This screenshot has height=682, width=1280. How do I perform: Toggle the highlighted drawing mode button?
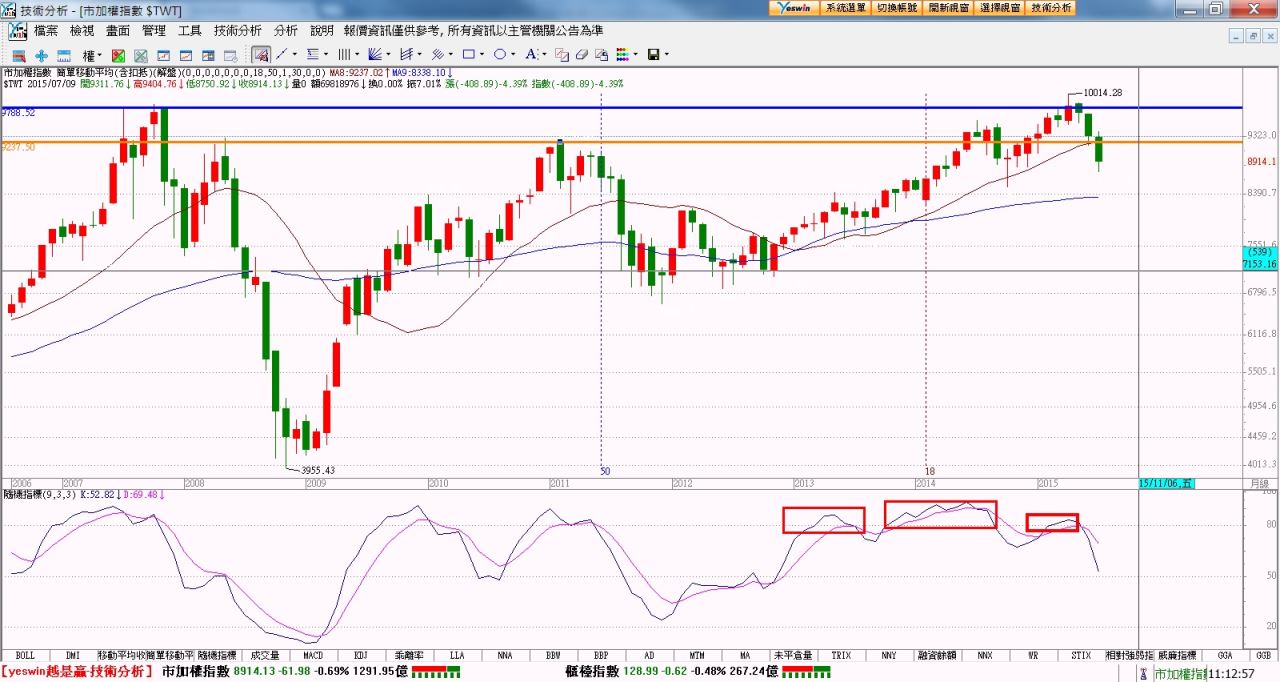point(260,54)
